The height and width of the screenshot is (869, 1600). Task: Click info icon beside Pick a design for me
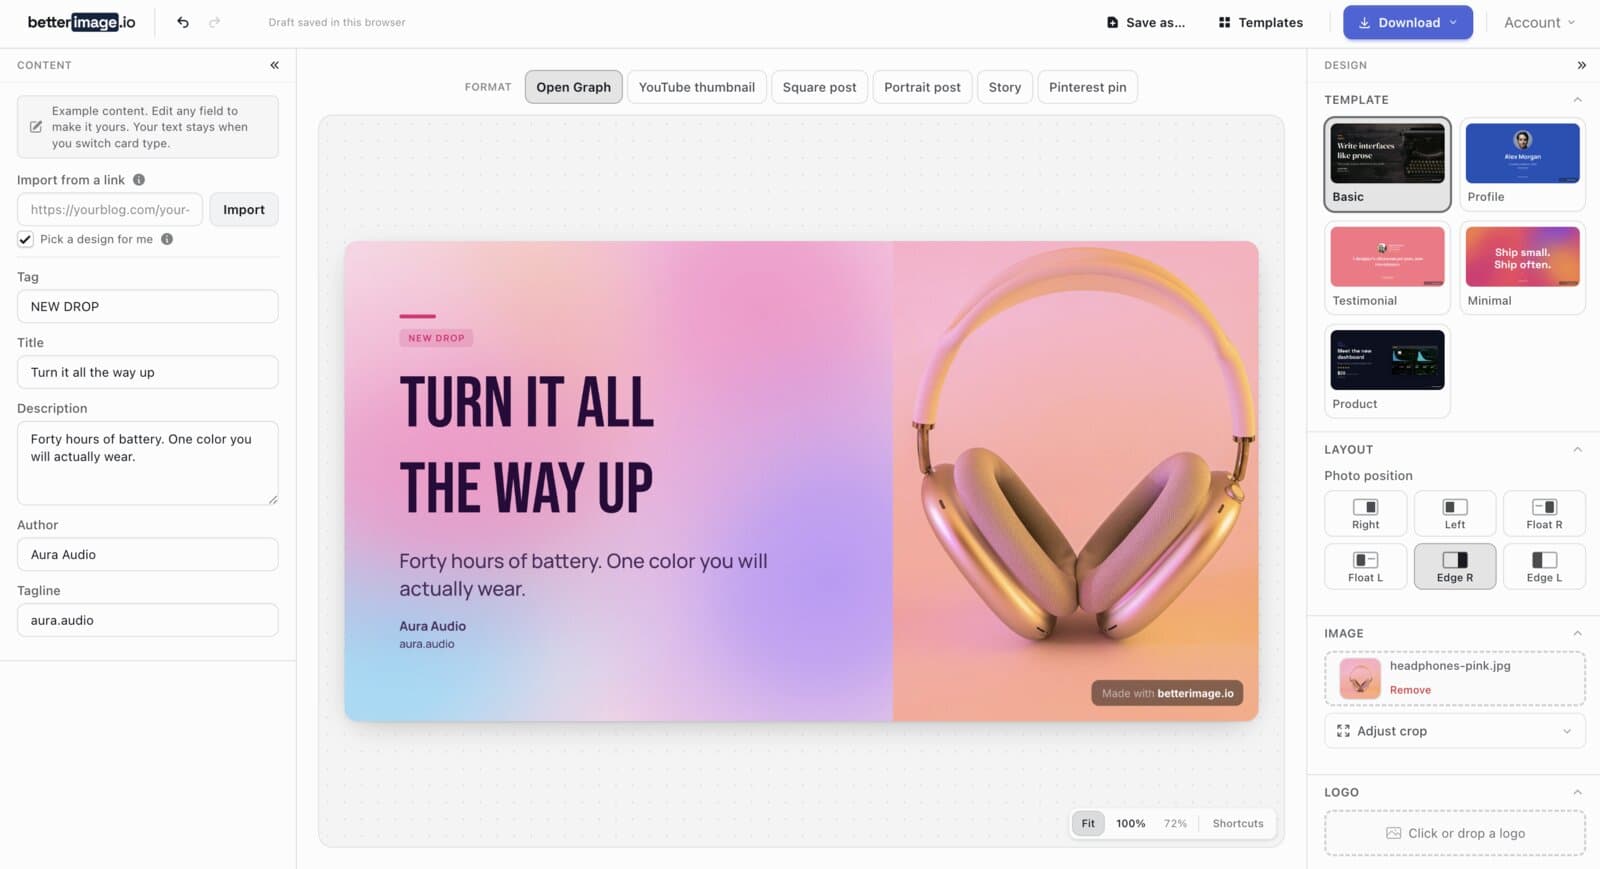click(167, 239)
